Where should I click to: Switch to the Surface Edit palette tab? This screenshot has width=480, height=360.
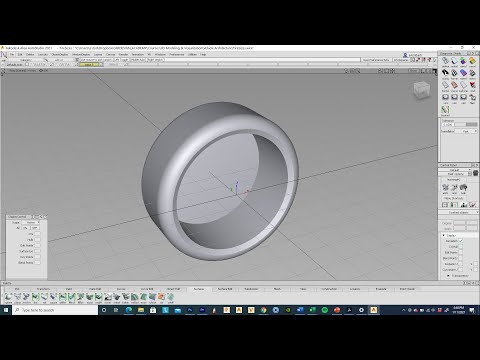225,289
